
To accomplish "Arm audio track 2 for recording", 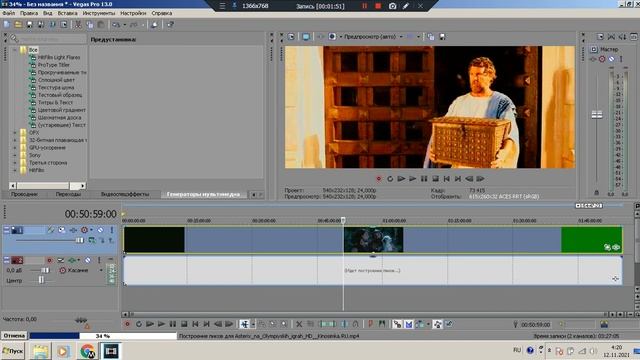I will click(x=49, y=260).
